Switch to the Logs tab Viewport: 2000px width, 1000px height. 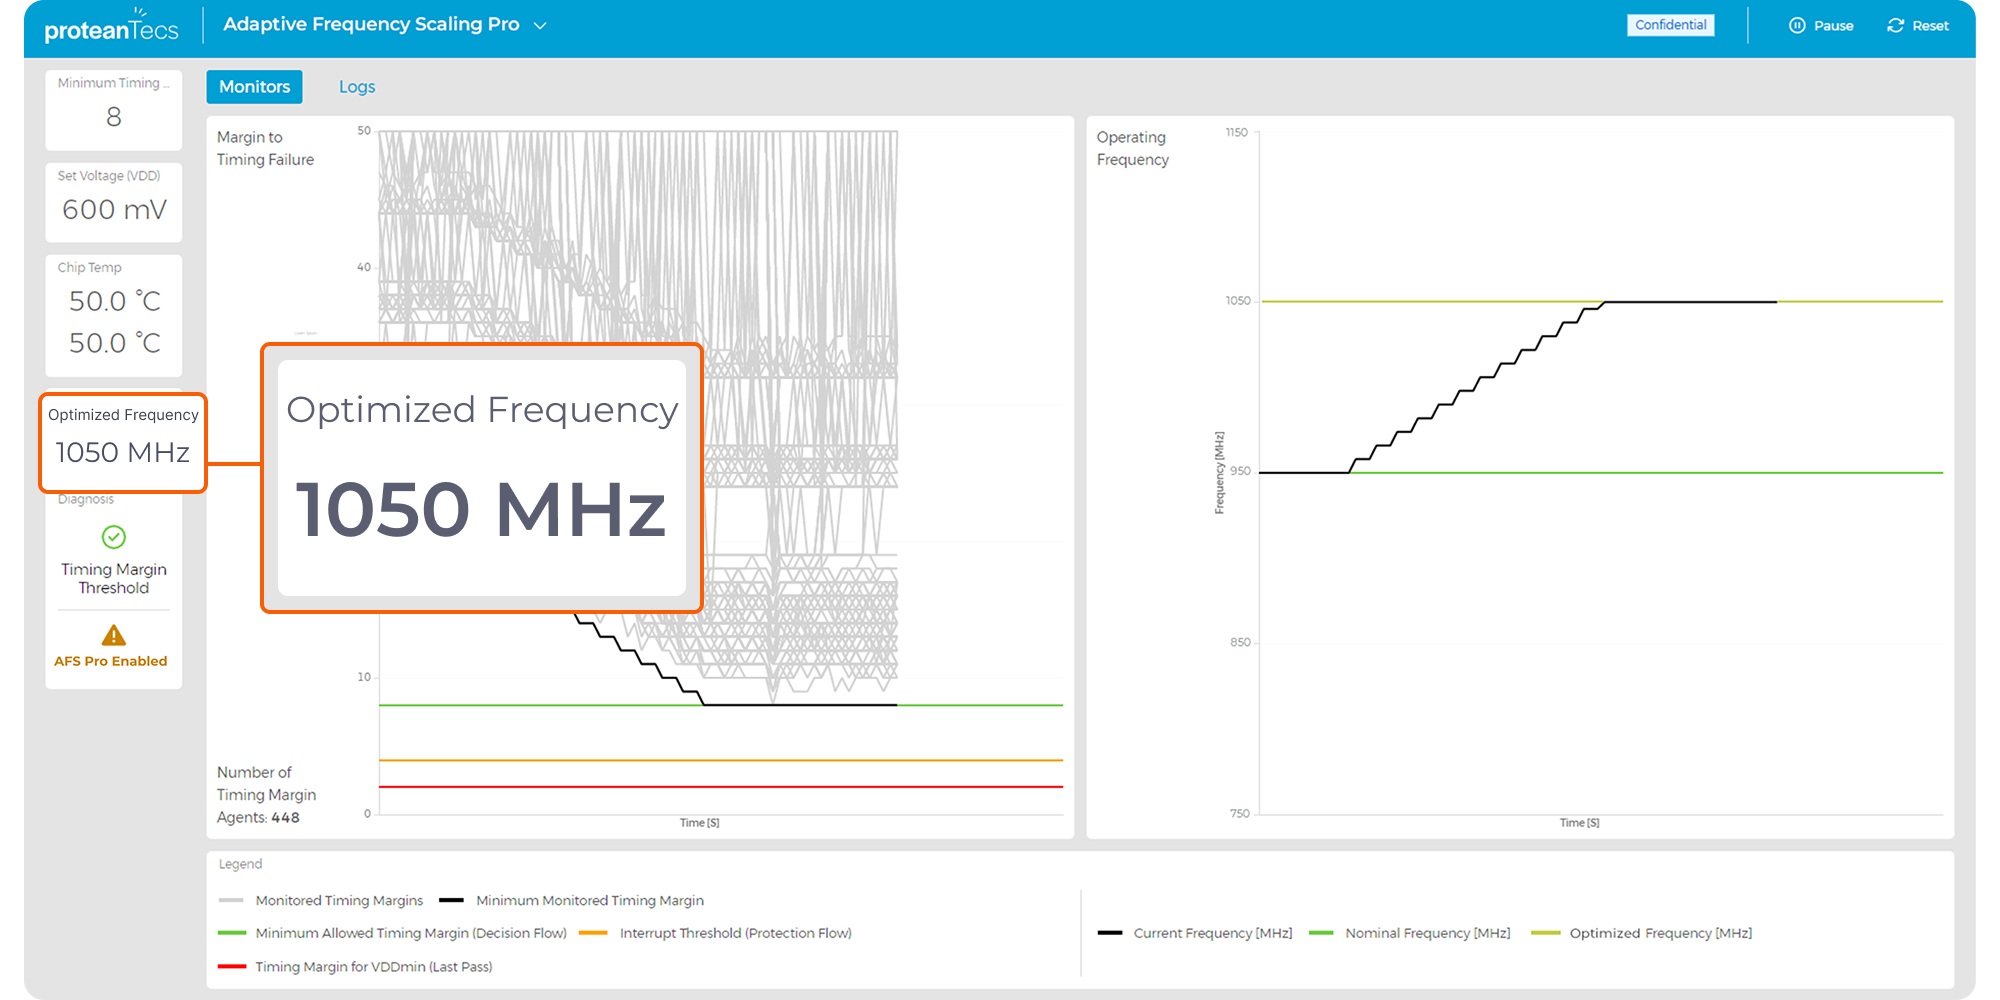357,87
